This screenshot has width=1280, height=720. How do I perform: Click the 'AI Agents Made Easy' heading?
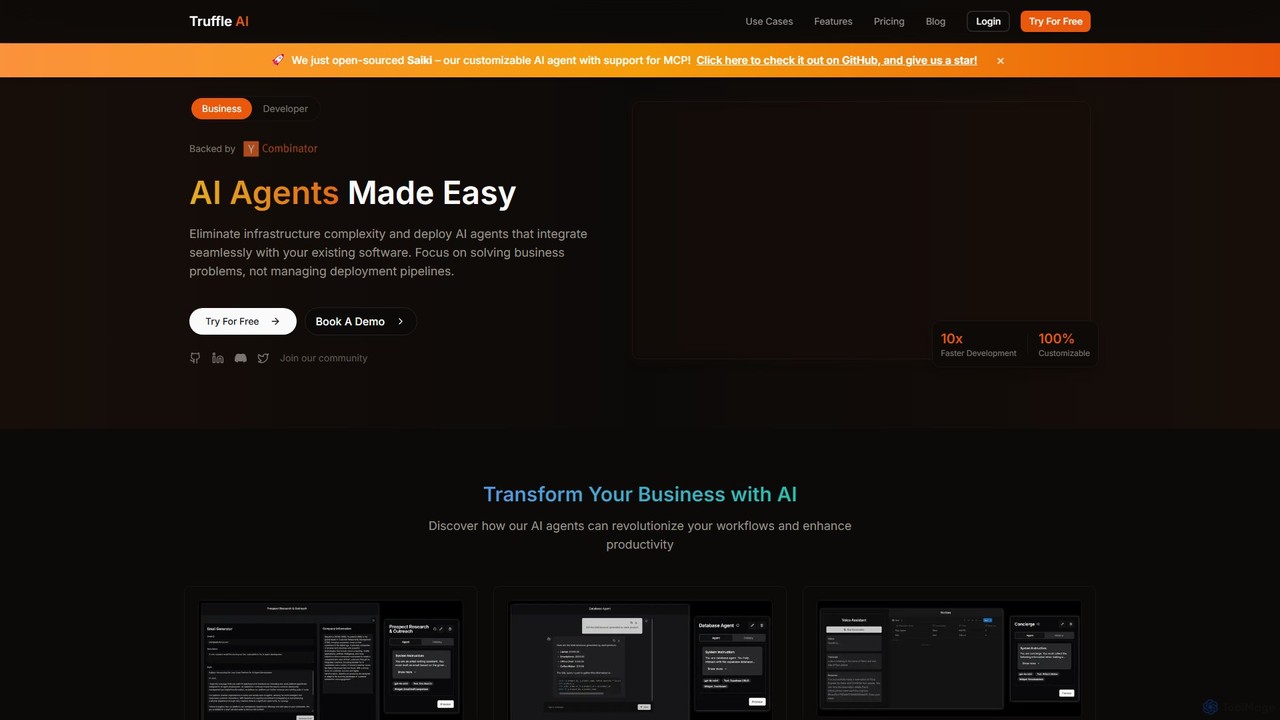coord(353,192)
